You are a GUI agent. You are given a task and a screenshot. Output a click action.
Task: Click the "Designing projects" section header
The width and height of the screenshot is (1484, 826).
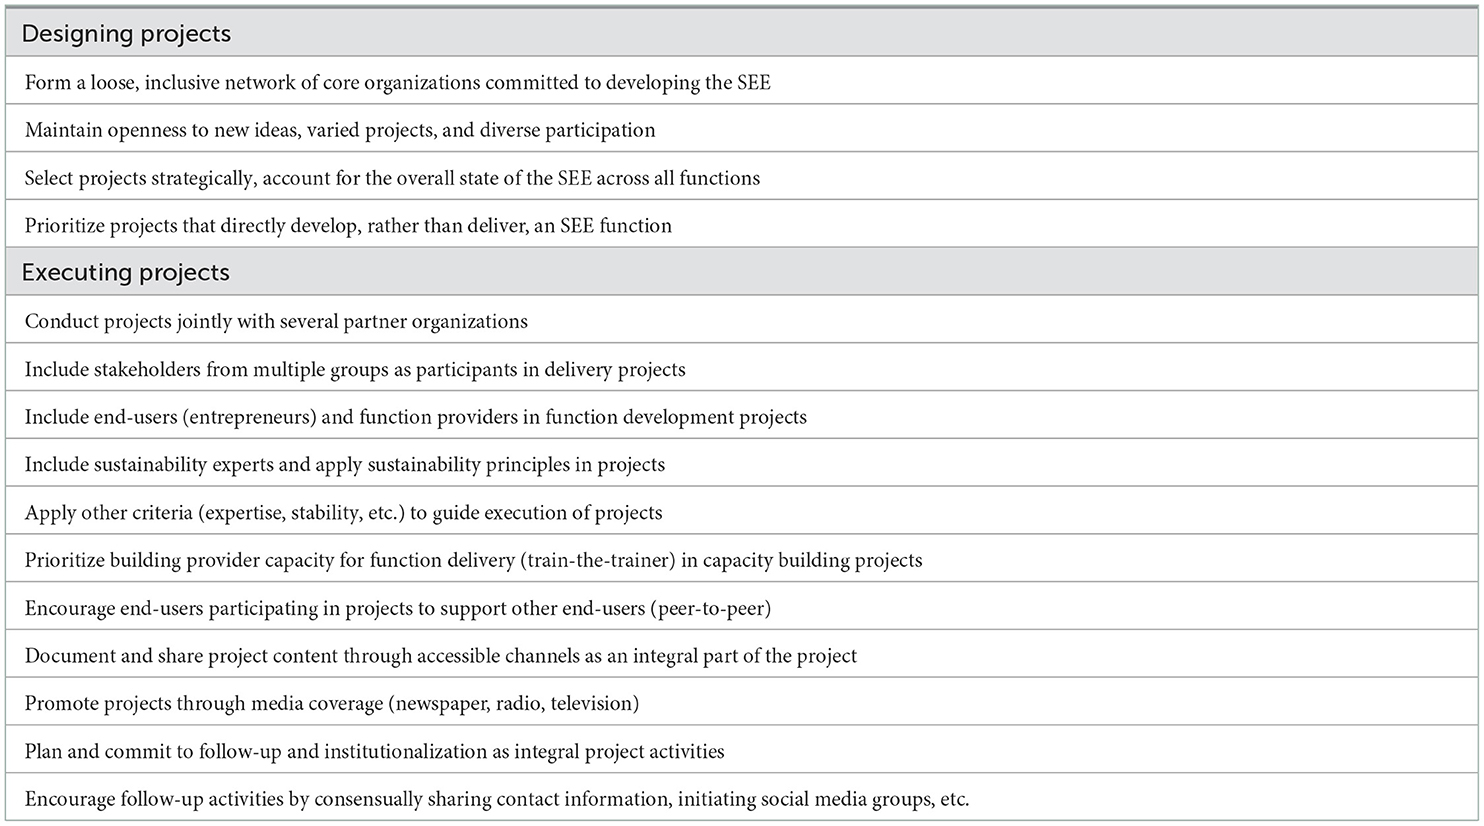tap(126, 34)
